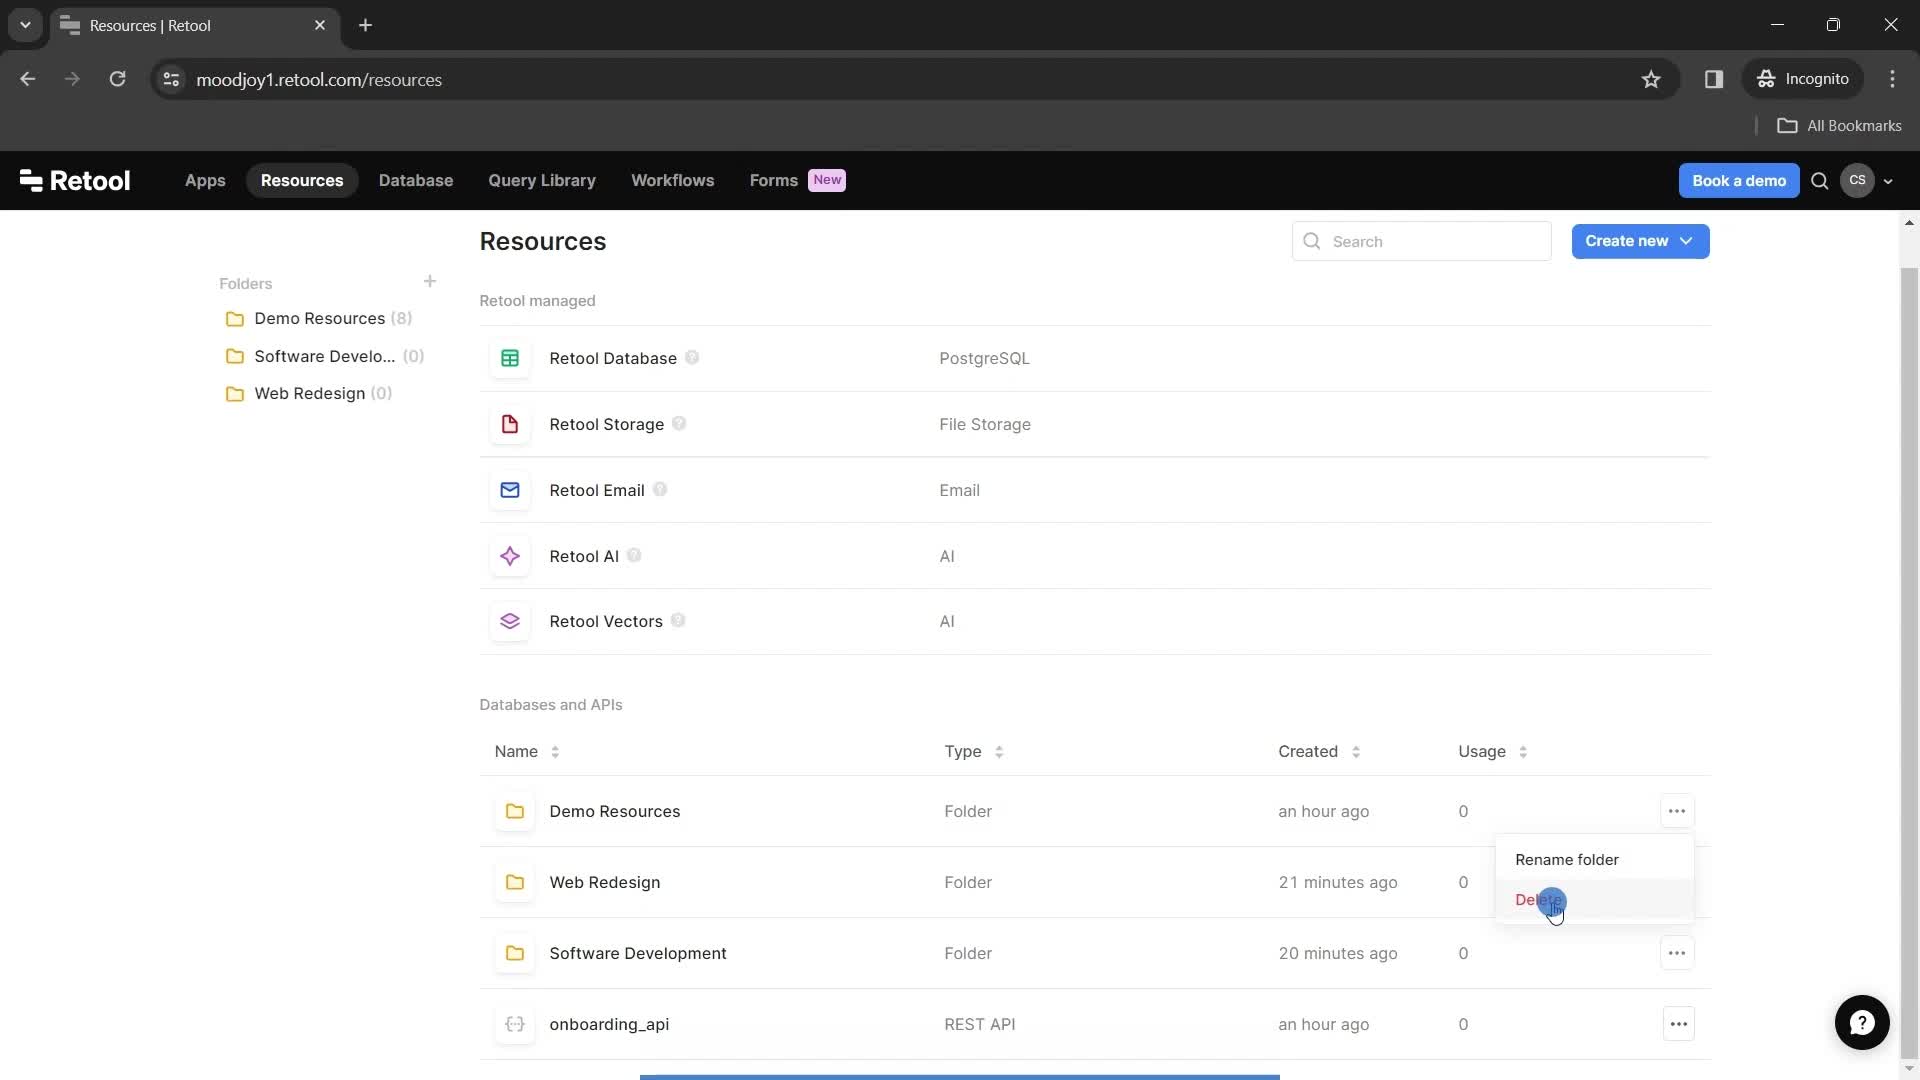The height and width of the screenshot is (1080, 1920).
Task: Click the Retool Vectors layers icon
Action: click(510, 621)
